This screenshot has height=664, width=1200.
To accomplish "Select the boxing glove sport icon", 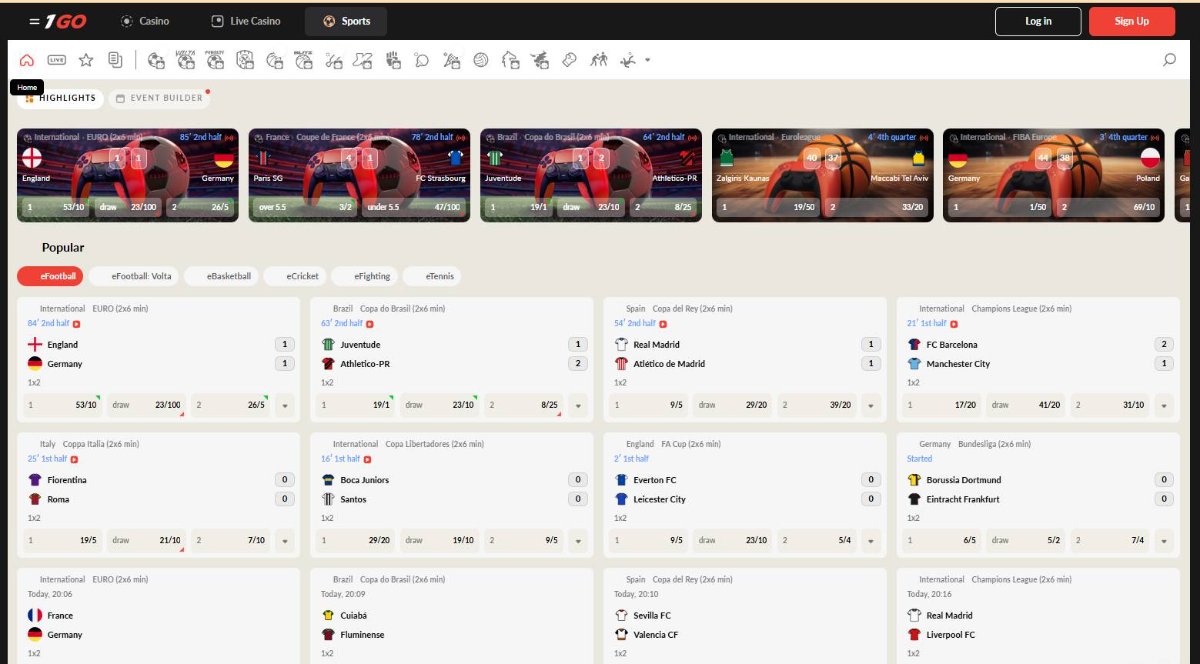I will click(568, 61).
